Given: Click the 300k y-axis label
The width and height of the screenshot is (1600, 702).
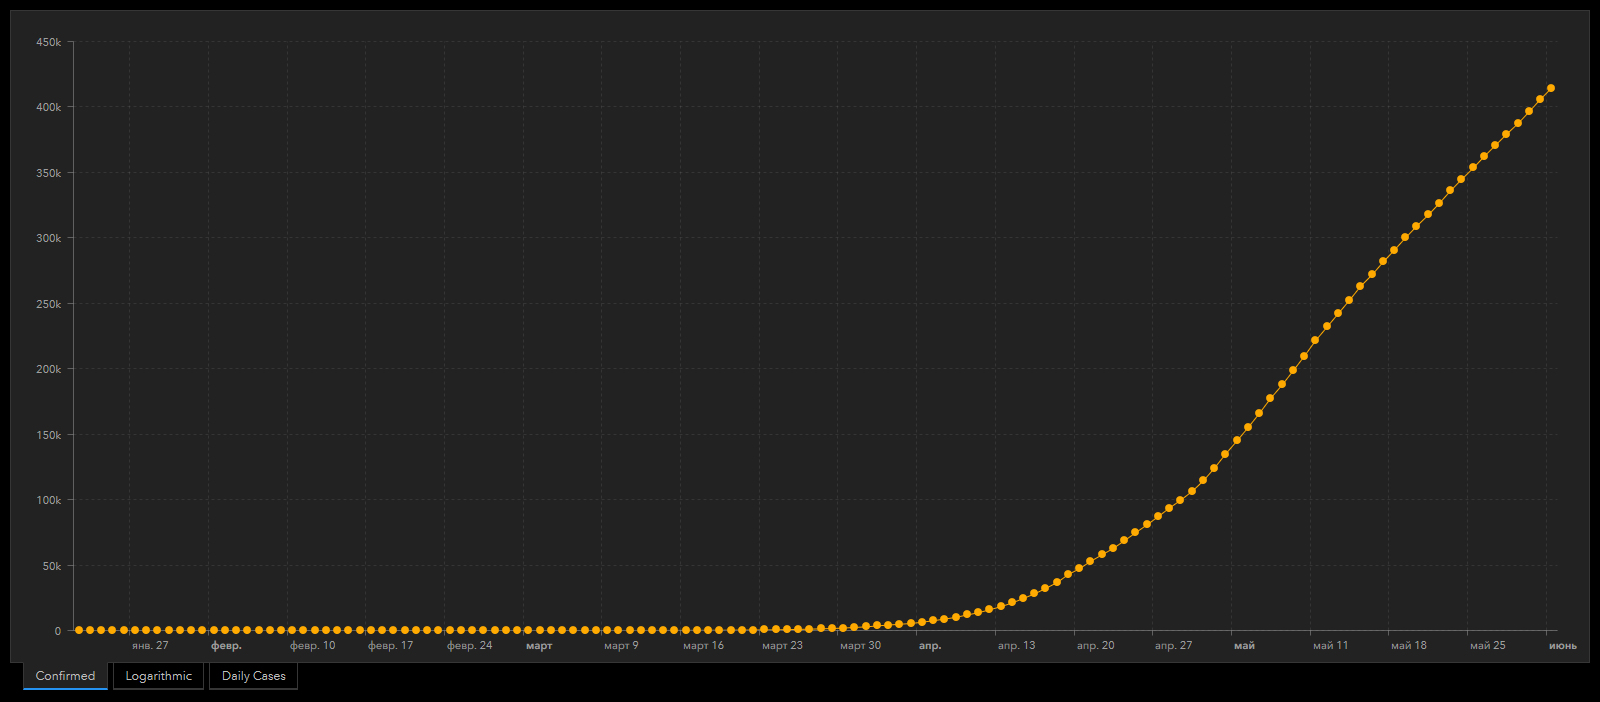Looking at the screenshot, I should tap(48, 238).
